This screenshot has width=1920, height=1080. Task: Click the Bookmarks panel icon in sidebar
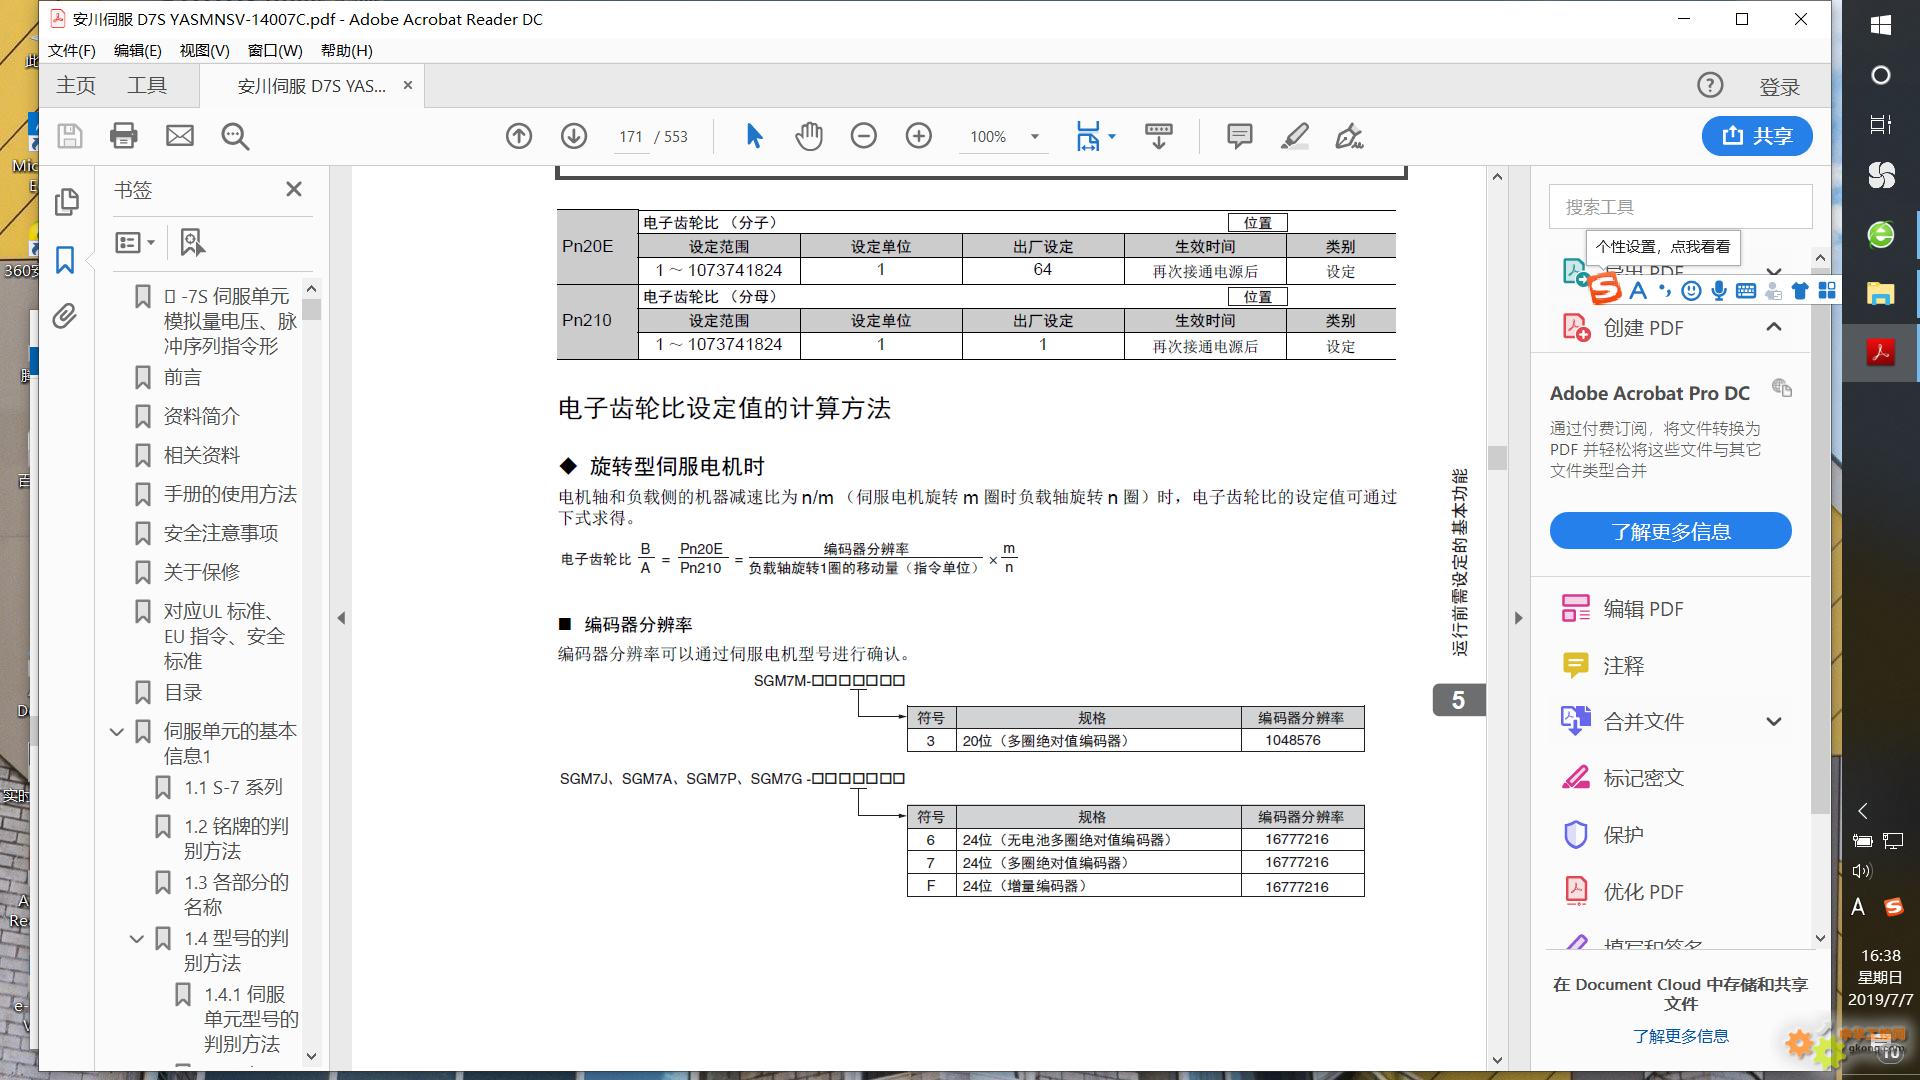(65, 260)
